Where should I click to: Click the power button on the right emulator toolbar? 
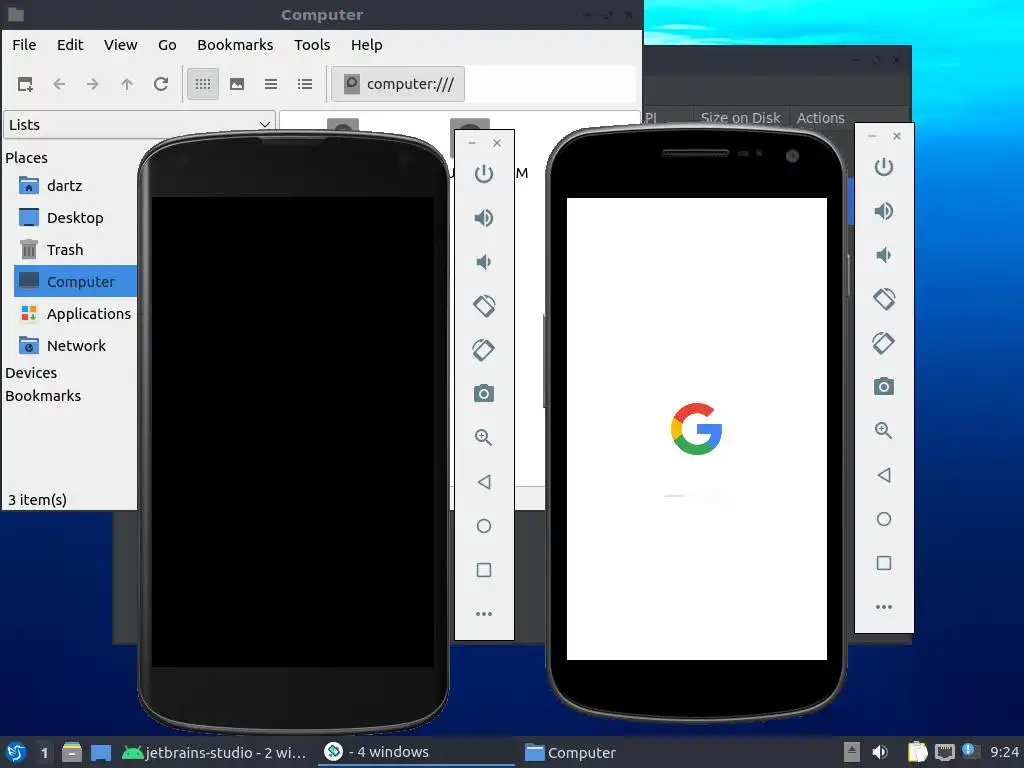tap(884, 167)
